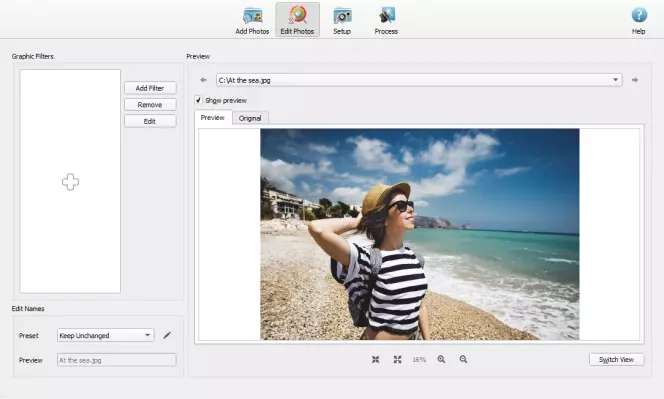Image resolution: width=664 pixels, height=399 pixels.
Task: Select the Edit Photos toolbar icon
Action: [x=297, y=20]
